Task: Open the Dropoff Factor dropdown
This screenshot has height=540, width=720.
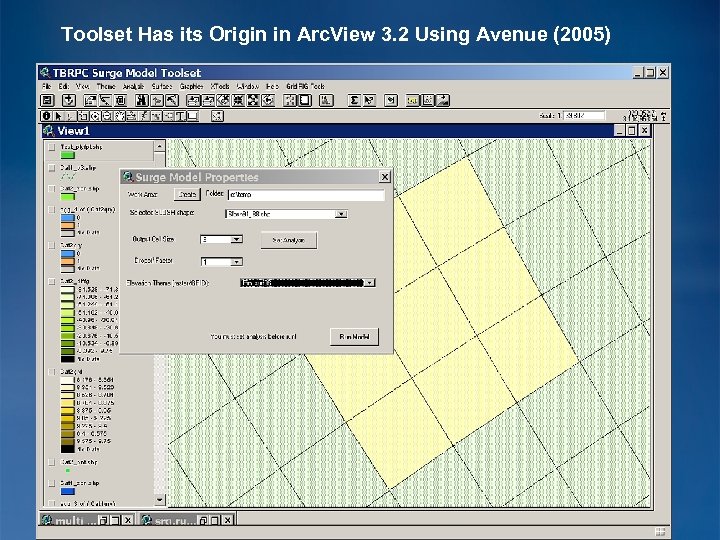Action: [236, 262]
